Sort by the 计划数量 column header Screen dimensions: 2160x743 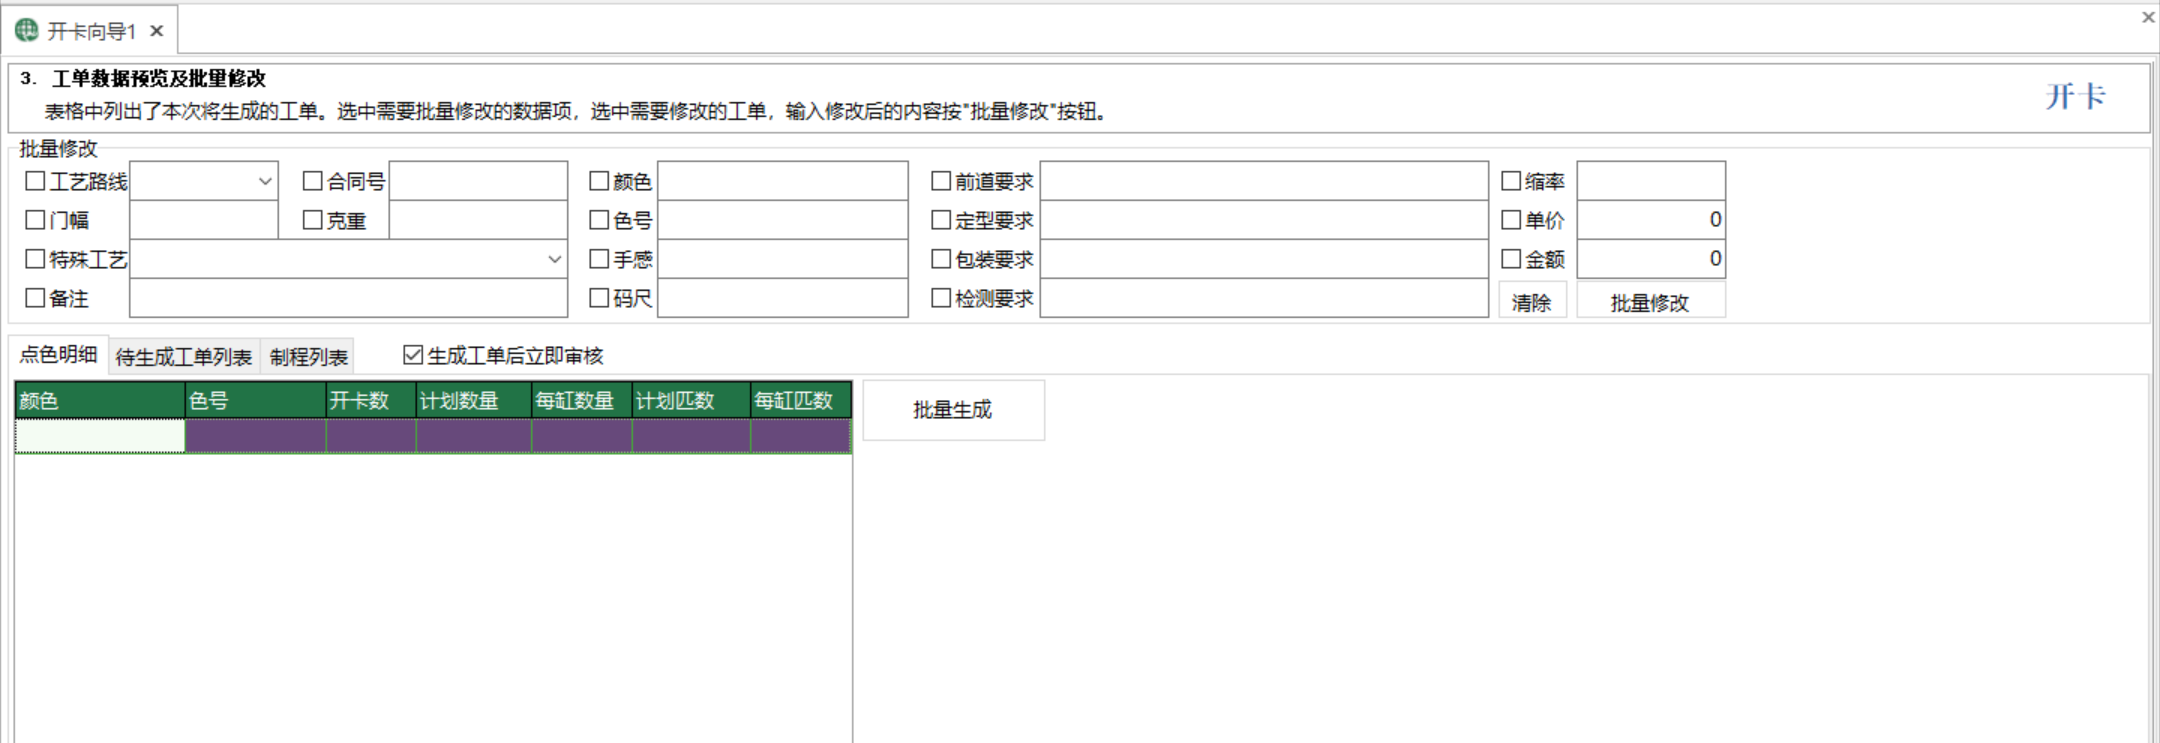coord(474,400)
